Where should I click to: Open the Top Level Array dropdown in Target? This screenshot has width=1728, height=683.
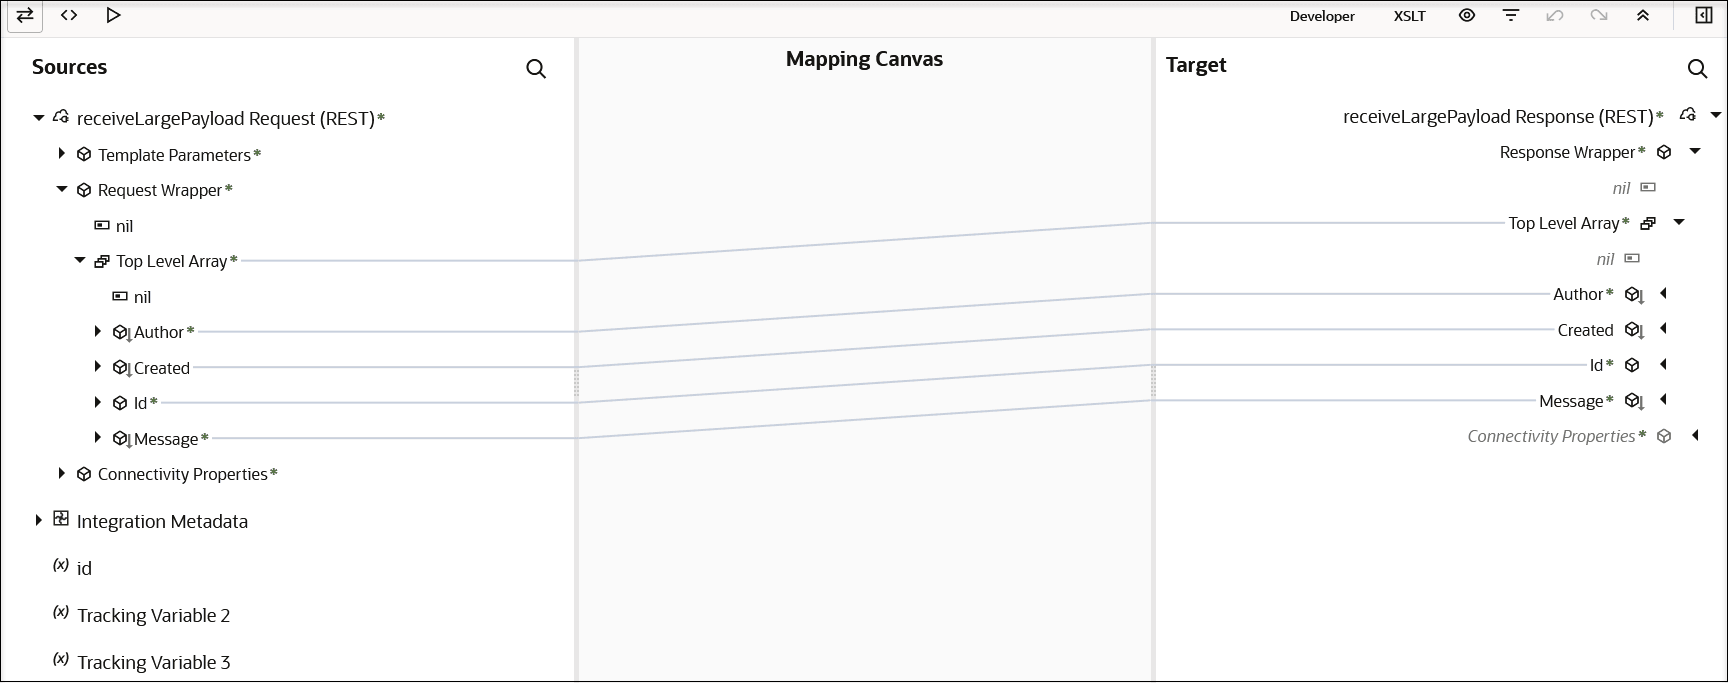(1679, 222)
